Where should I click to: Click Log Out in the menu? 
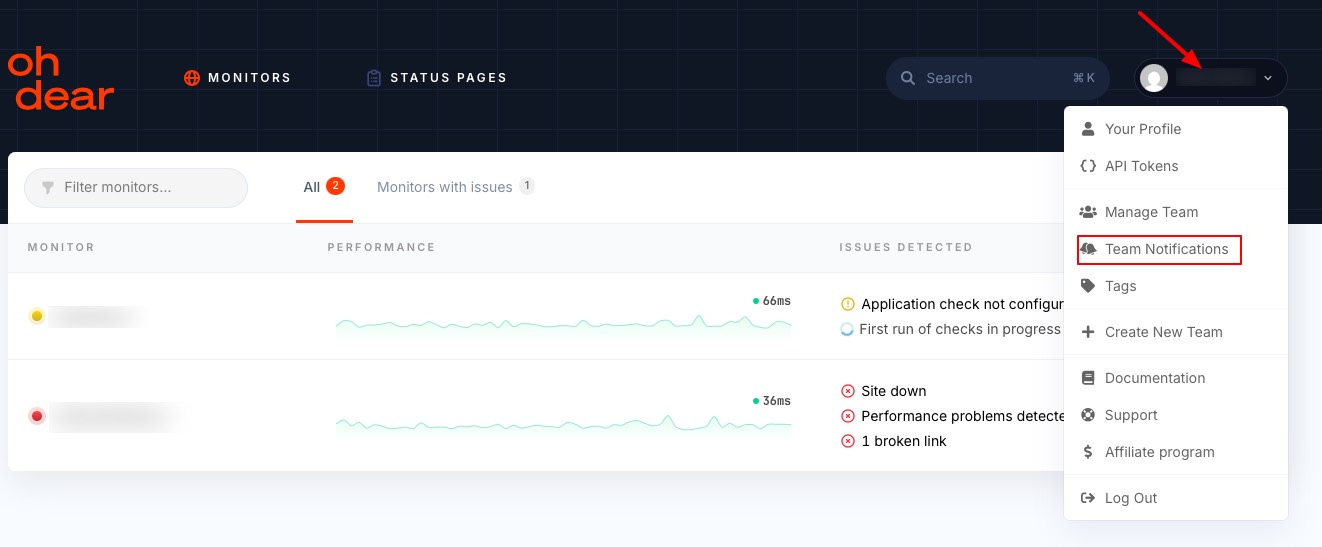(1130, 498)
